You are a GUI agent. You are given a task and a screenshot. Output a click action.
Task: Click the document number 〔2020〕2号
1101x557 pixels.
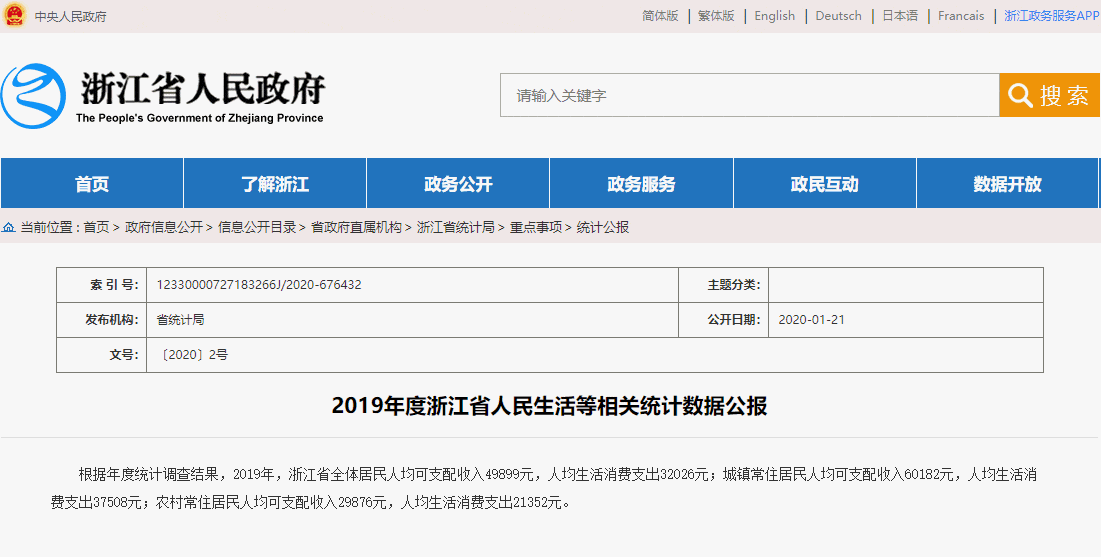192,355
